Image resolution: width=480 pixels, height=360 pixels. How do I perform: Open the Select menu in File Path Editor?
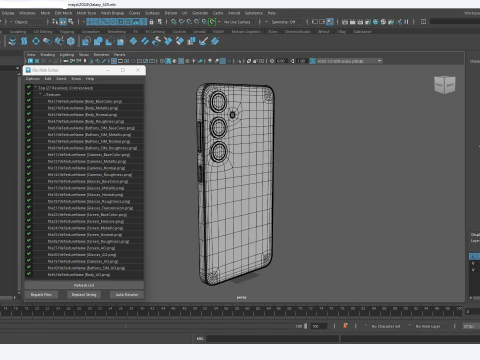point(61,79)
